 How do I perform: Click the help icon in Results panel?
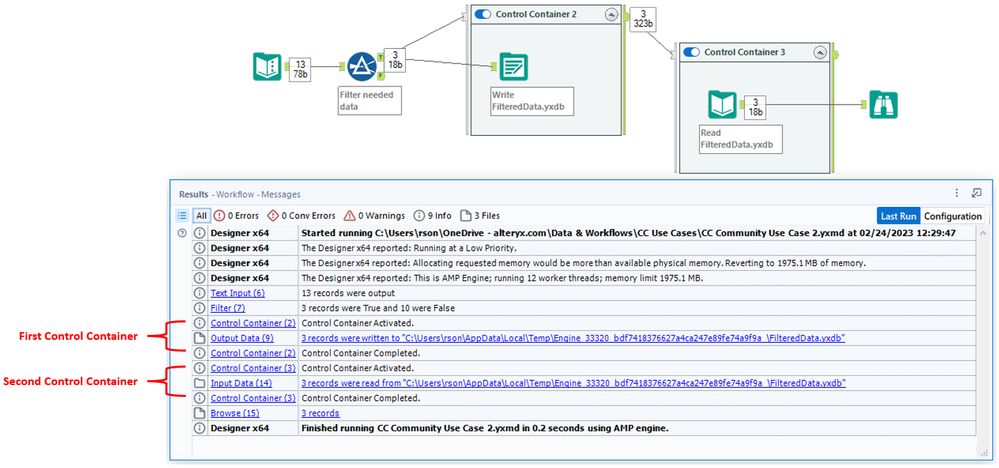tap(182, 233)
